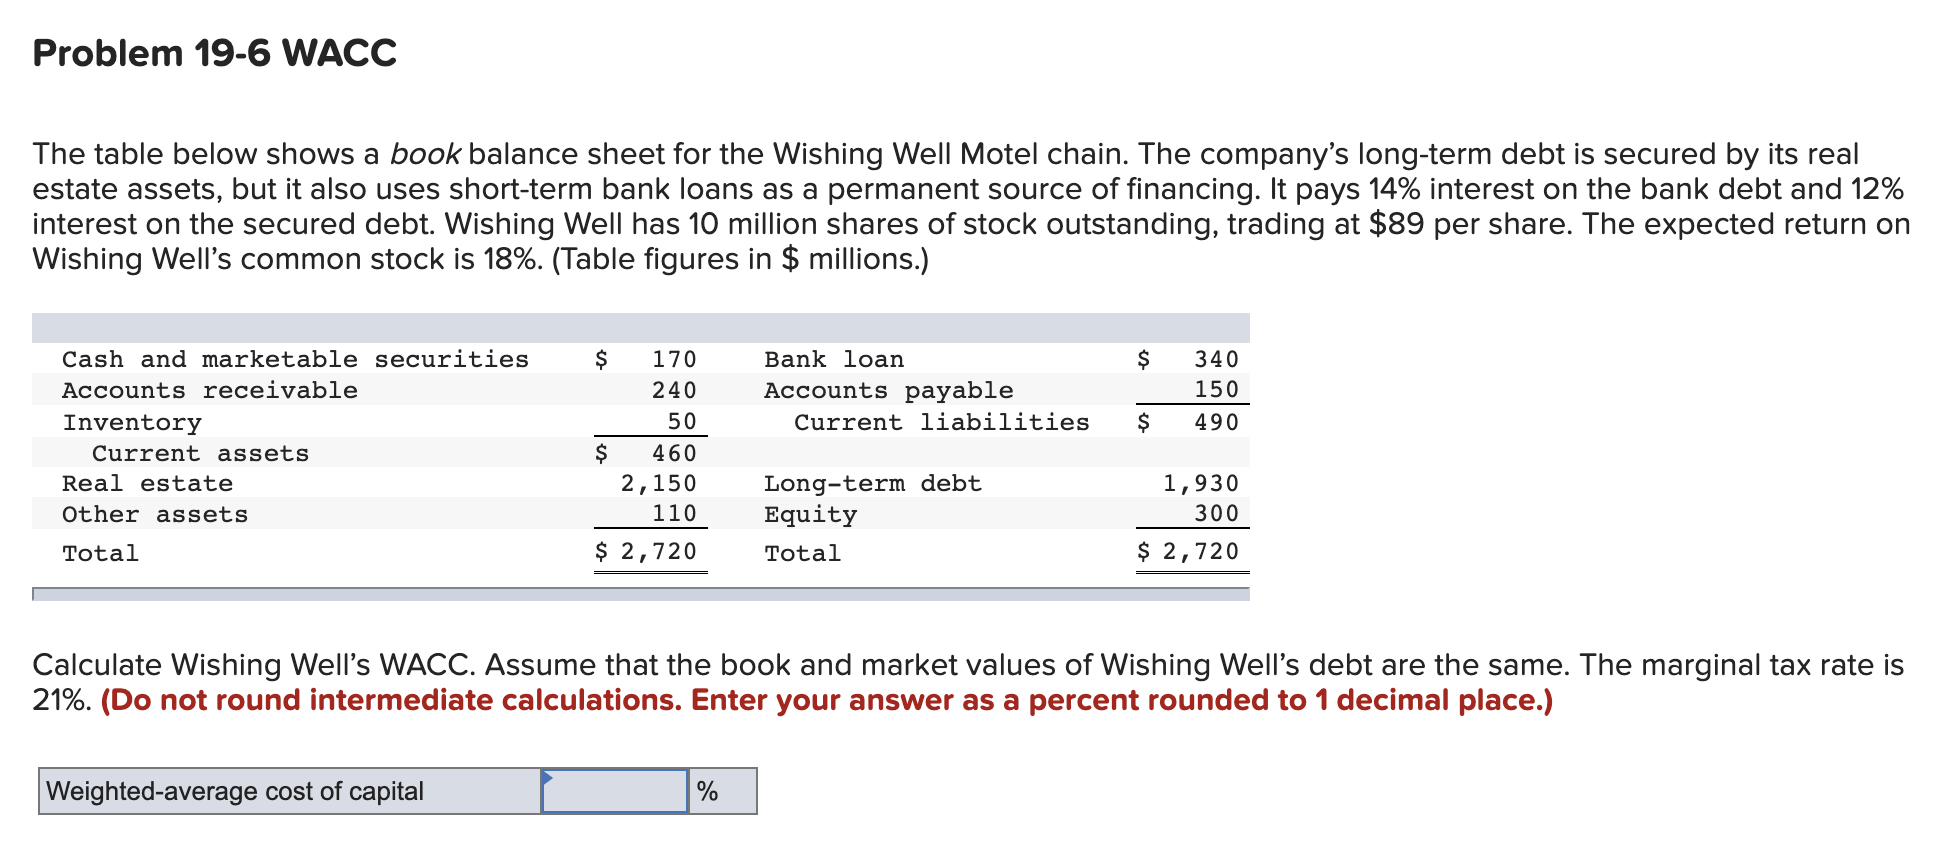This screenshot has width=1944, height=866.
Task: Click the table header bar above the balance sheet
Action: point(640,325)
